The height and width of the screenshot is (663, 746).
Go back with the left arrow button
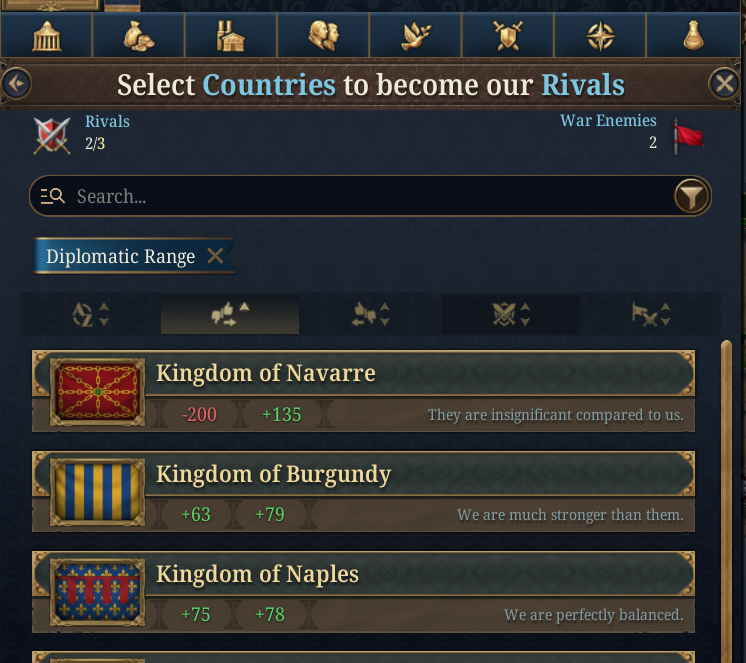17,83
